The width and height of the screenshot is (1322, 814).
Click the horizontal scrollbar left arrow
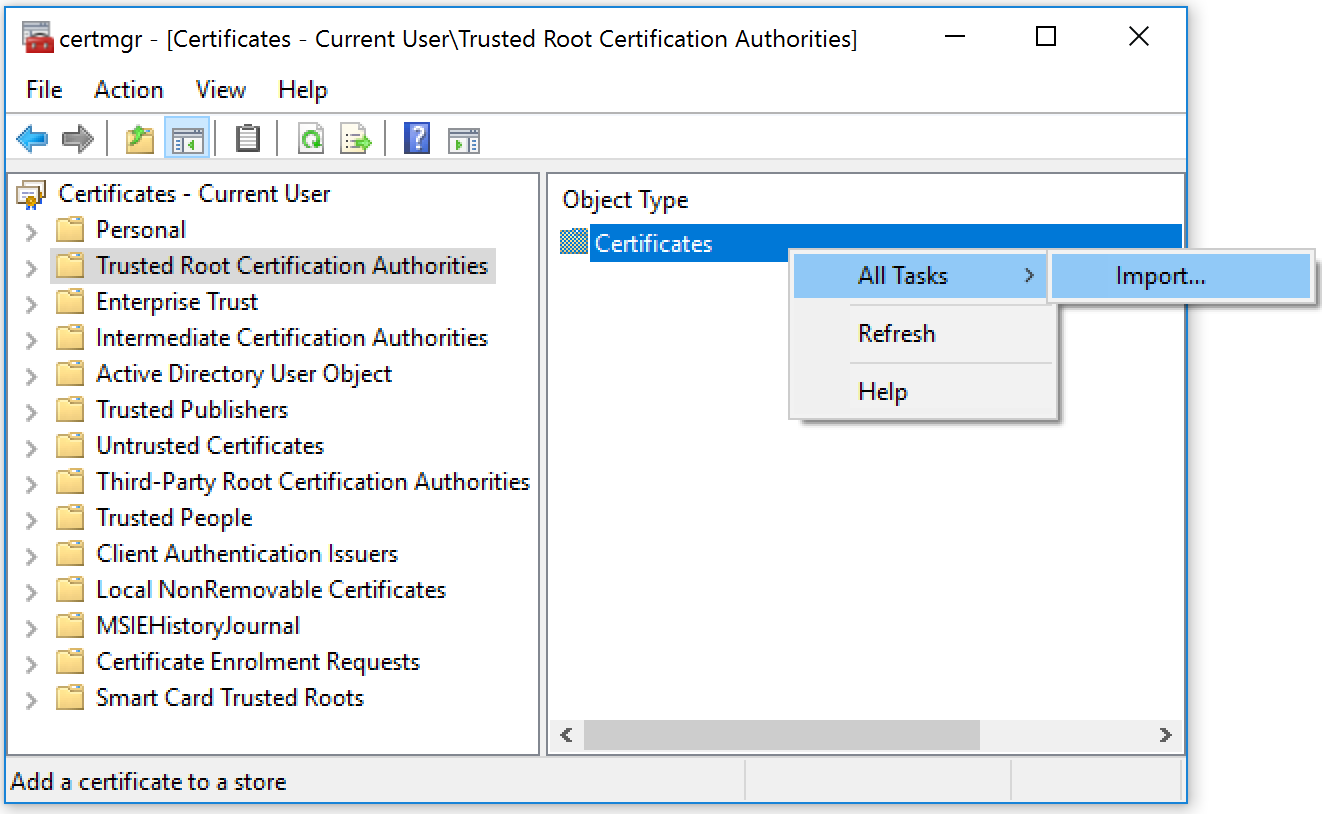(x=566, y=735)
